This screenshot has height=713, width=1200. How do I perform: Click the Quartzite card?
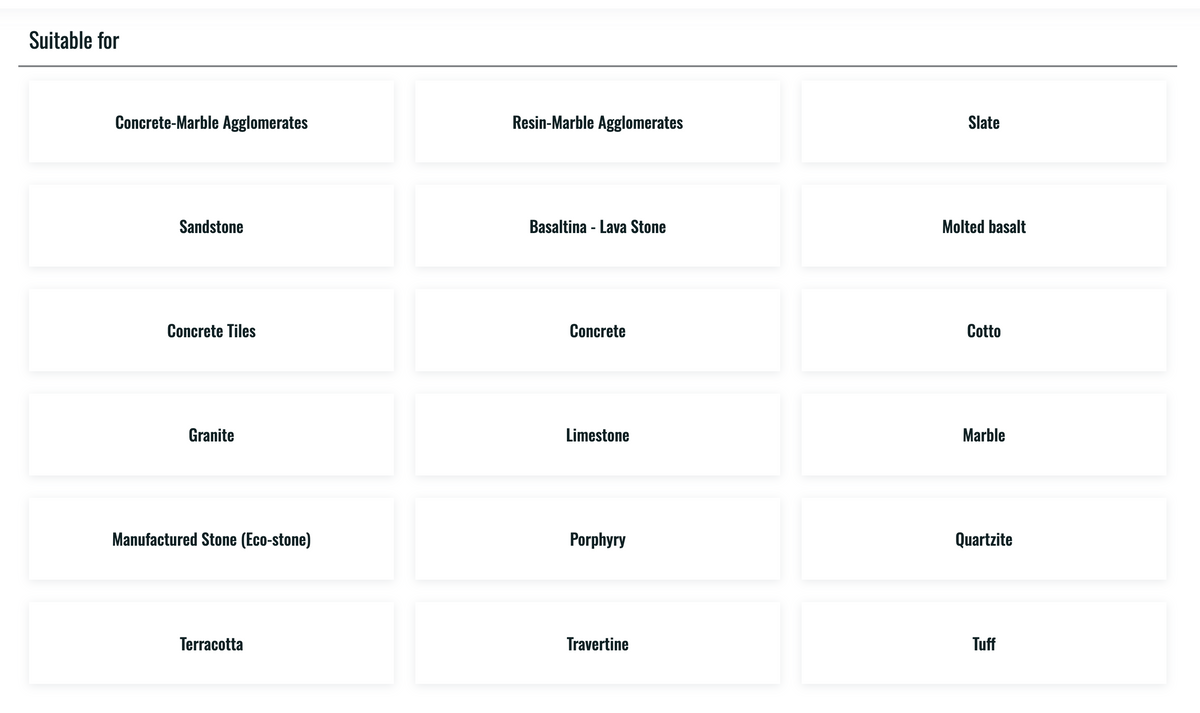pos(984,539)
